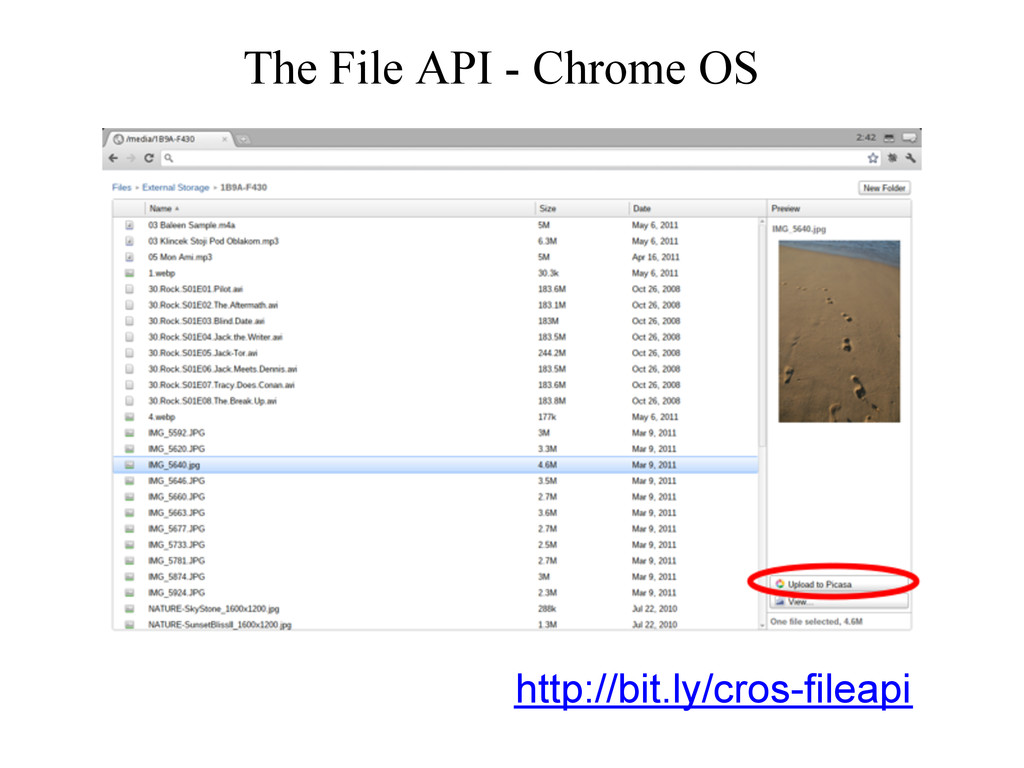Image resolution: width=1024 pixels, height=768 pixels.
Task: Click the 1B9A-F430 breadcrumb label
Action: [x=244, y=187]
